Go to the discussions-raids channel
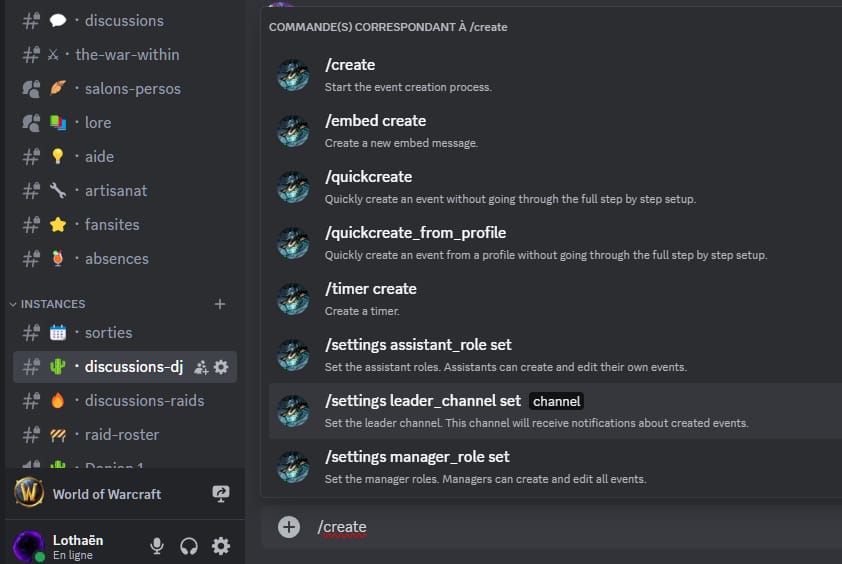 tap(144, 401)
